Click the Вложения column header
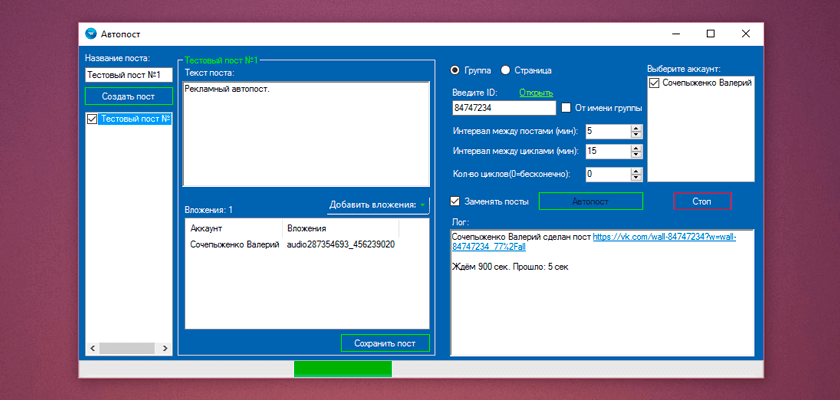Viewport: 840px width, 400px height. [340, 229]
